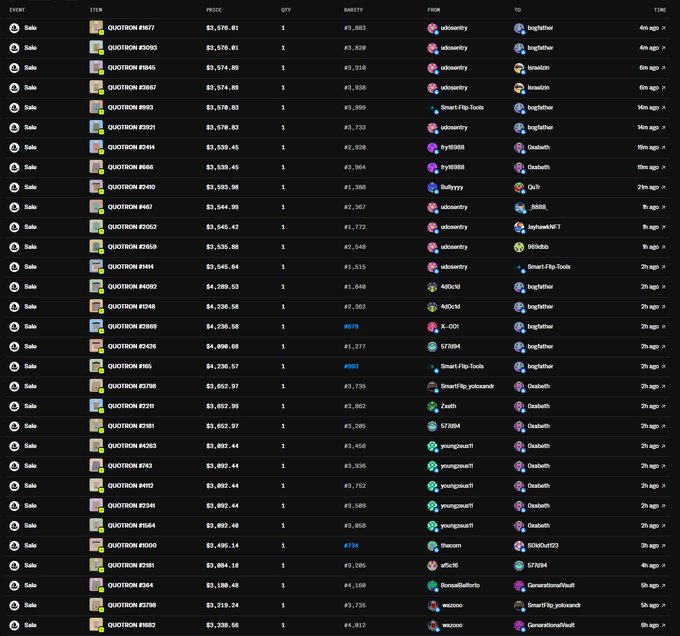This screenshot has width=680, height=636.
Task: Open the QUOTRON #1248 item link
Action: [x=131, y=307]
